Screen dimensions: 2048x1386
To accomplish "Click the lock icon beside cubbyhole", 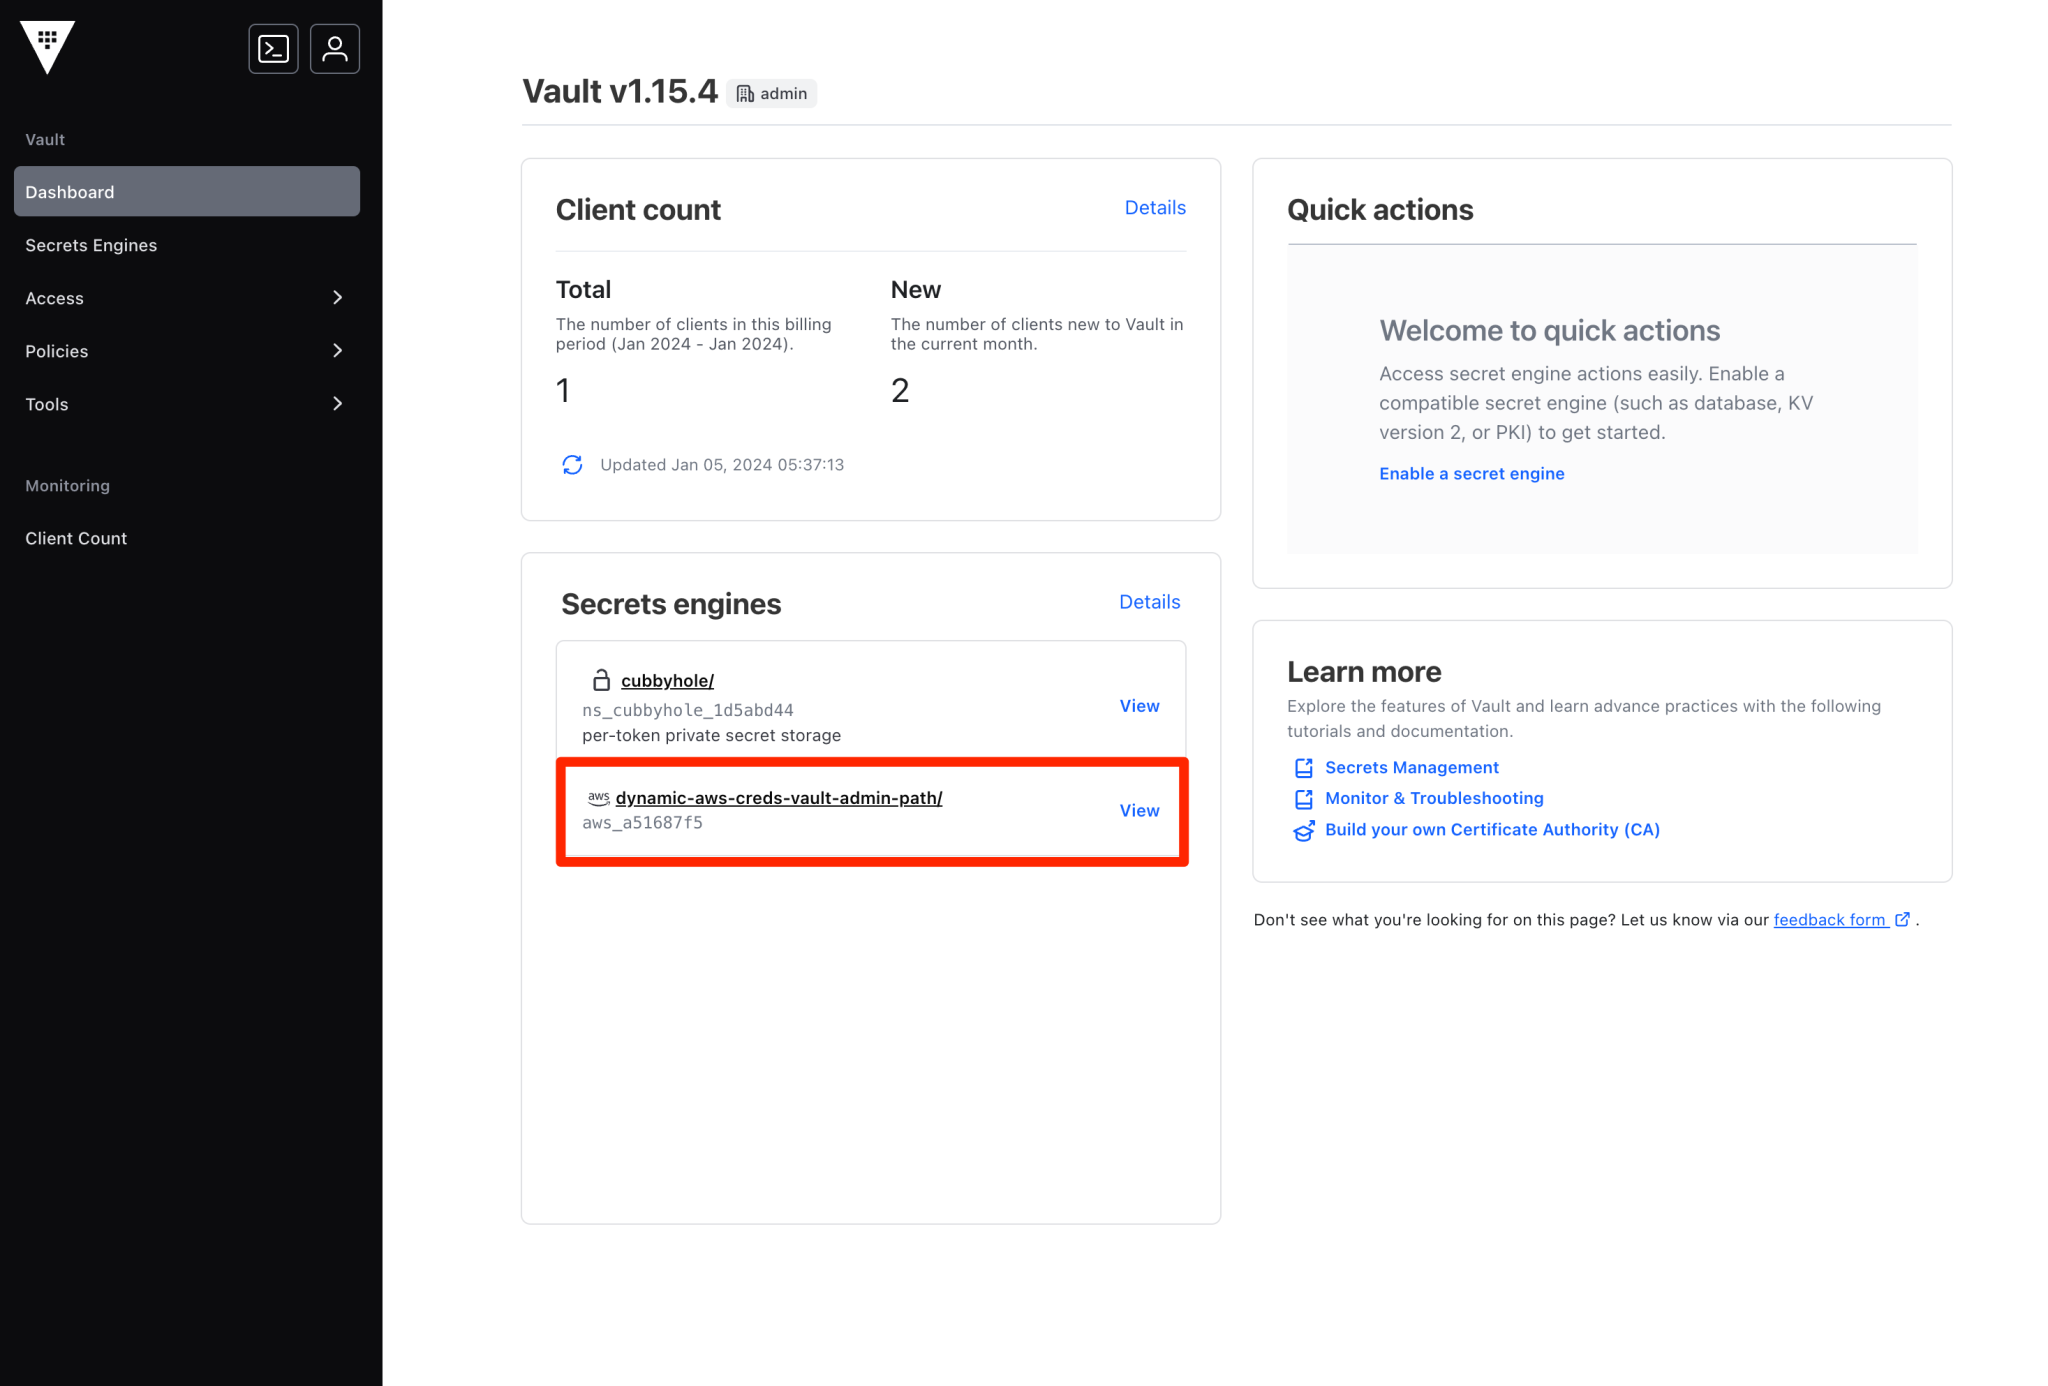I will click(x=600, y=680).
